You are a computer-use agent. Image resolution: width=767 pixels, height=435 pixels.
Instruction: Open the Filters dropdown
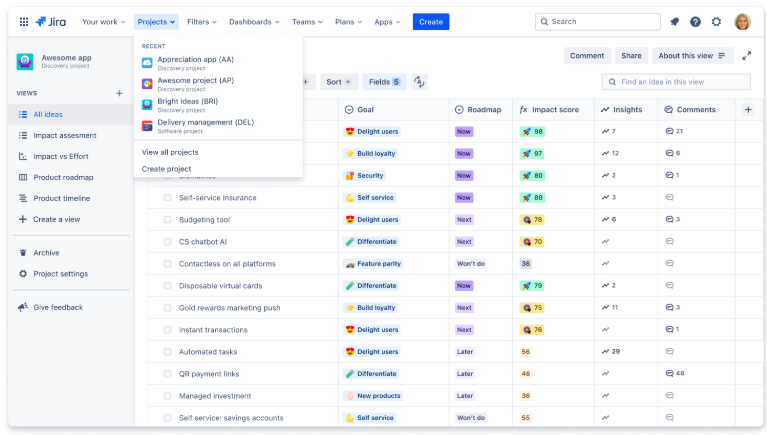click(x=202, y=22)
